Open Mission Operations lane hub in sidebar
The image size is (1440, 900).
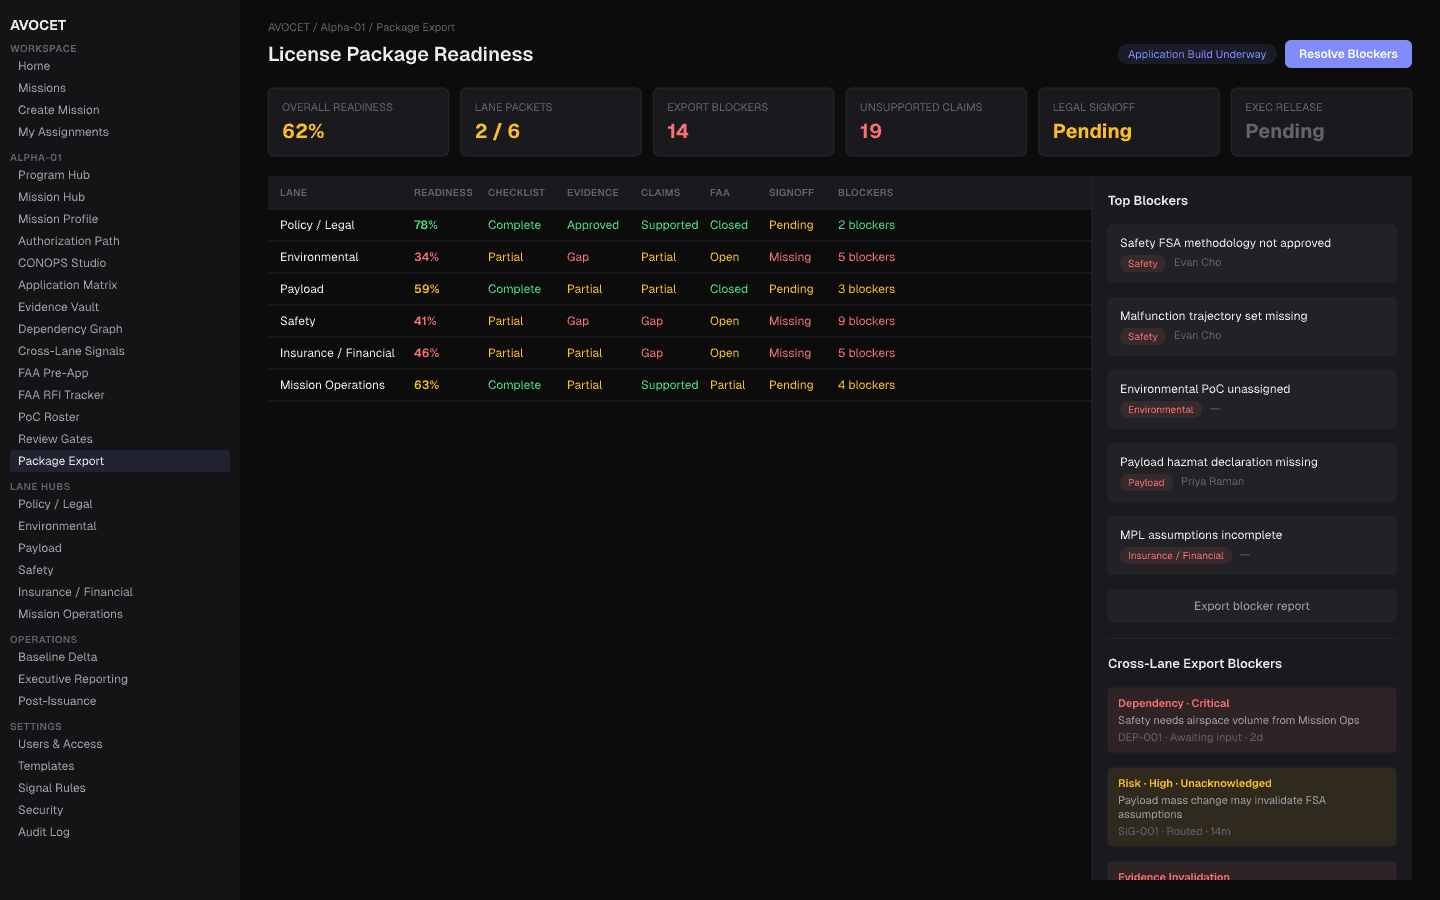point(120,614)
